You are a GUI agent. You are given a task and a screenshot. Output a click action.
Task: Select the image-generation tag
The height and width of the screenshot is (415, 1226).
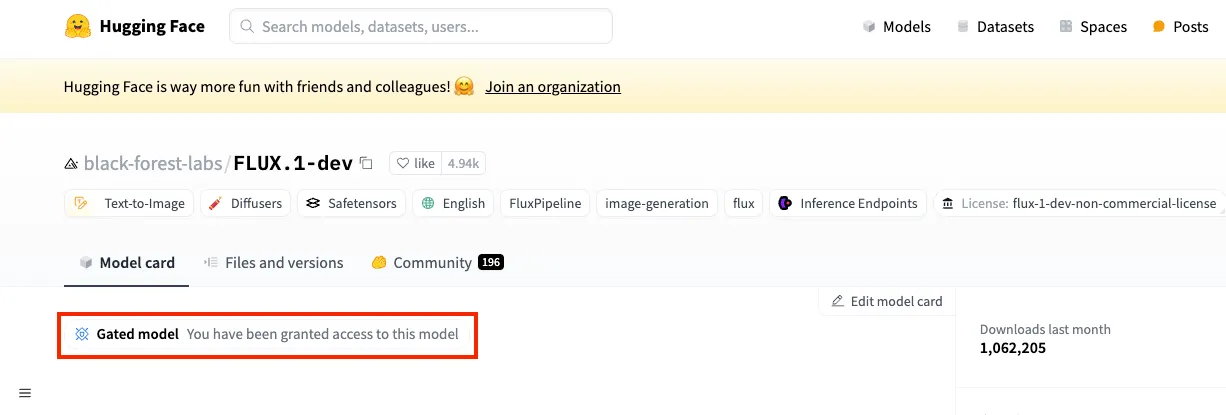(x=657, y=203)
